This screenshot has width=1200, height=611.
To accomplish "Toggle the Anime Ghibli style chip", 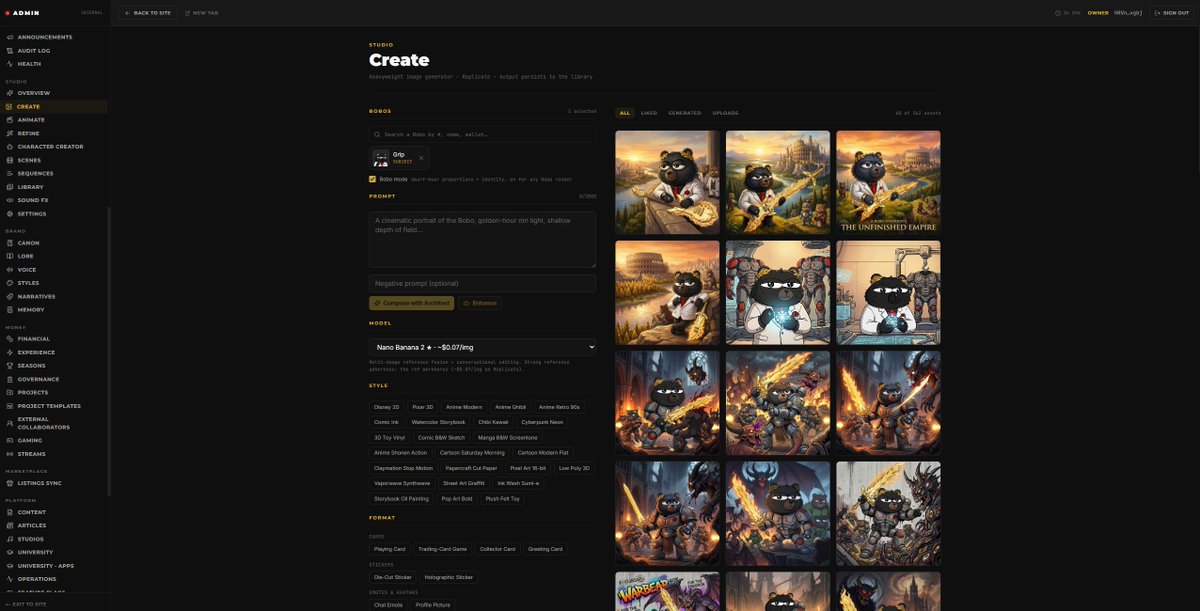I will (511, 407).
